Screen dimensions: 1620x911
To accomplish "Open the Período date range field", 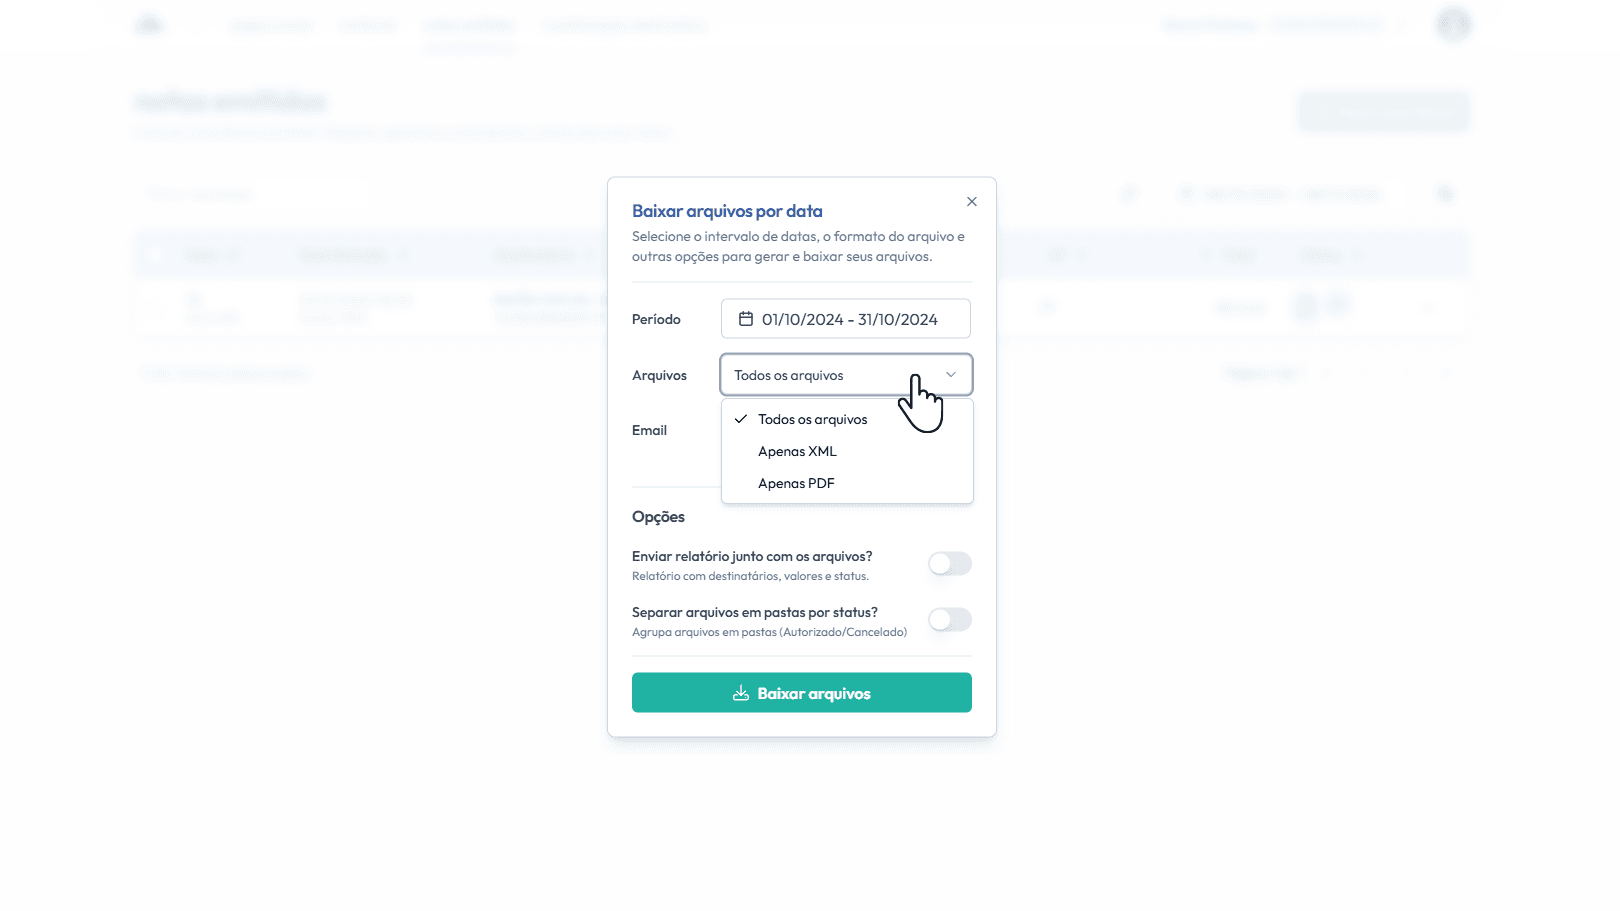I will [x=846, y=319].
